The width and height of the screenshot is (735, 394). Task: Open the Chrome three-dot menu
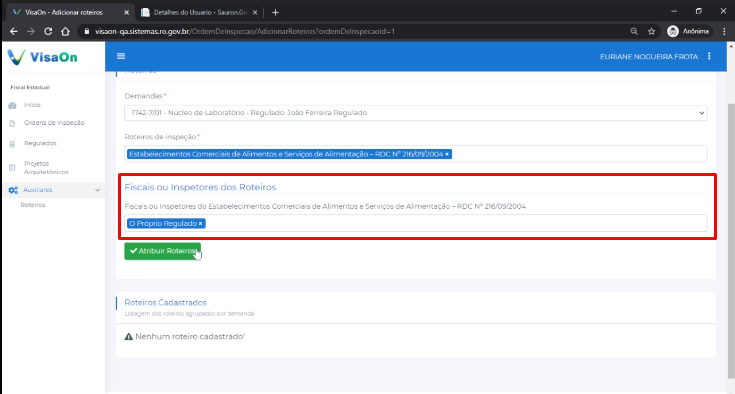tap(724, 31)
